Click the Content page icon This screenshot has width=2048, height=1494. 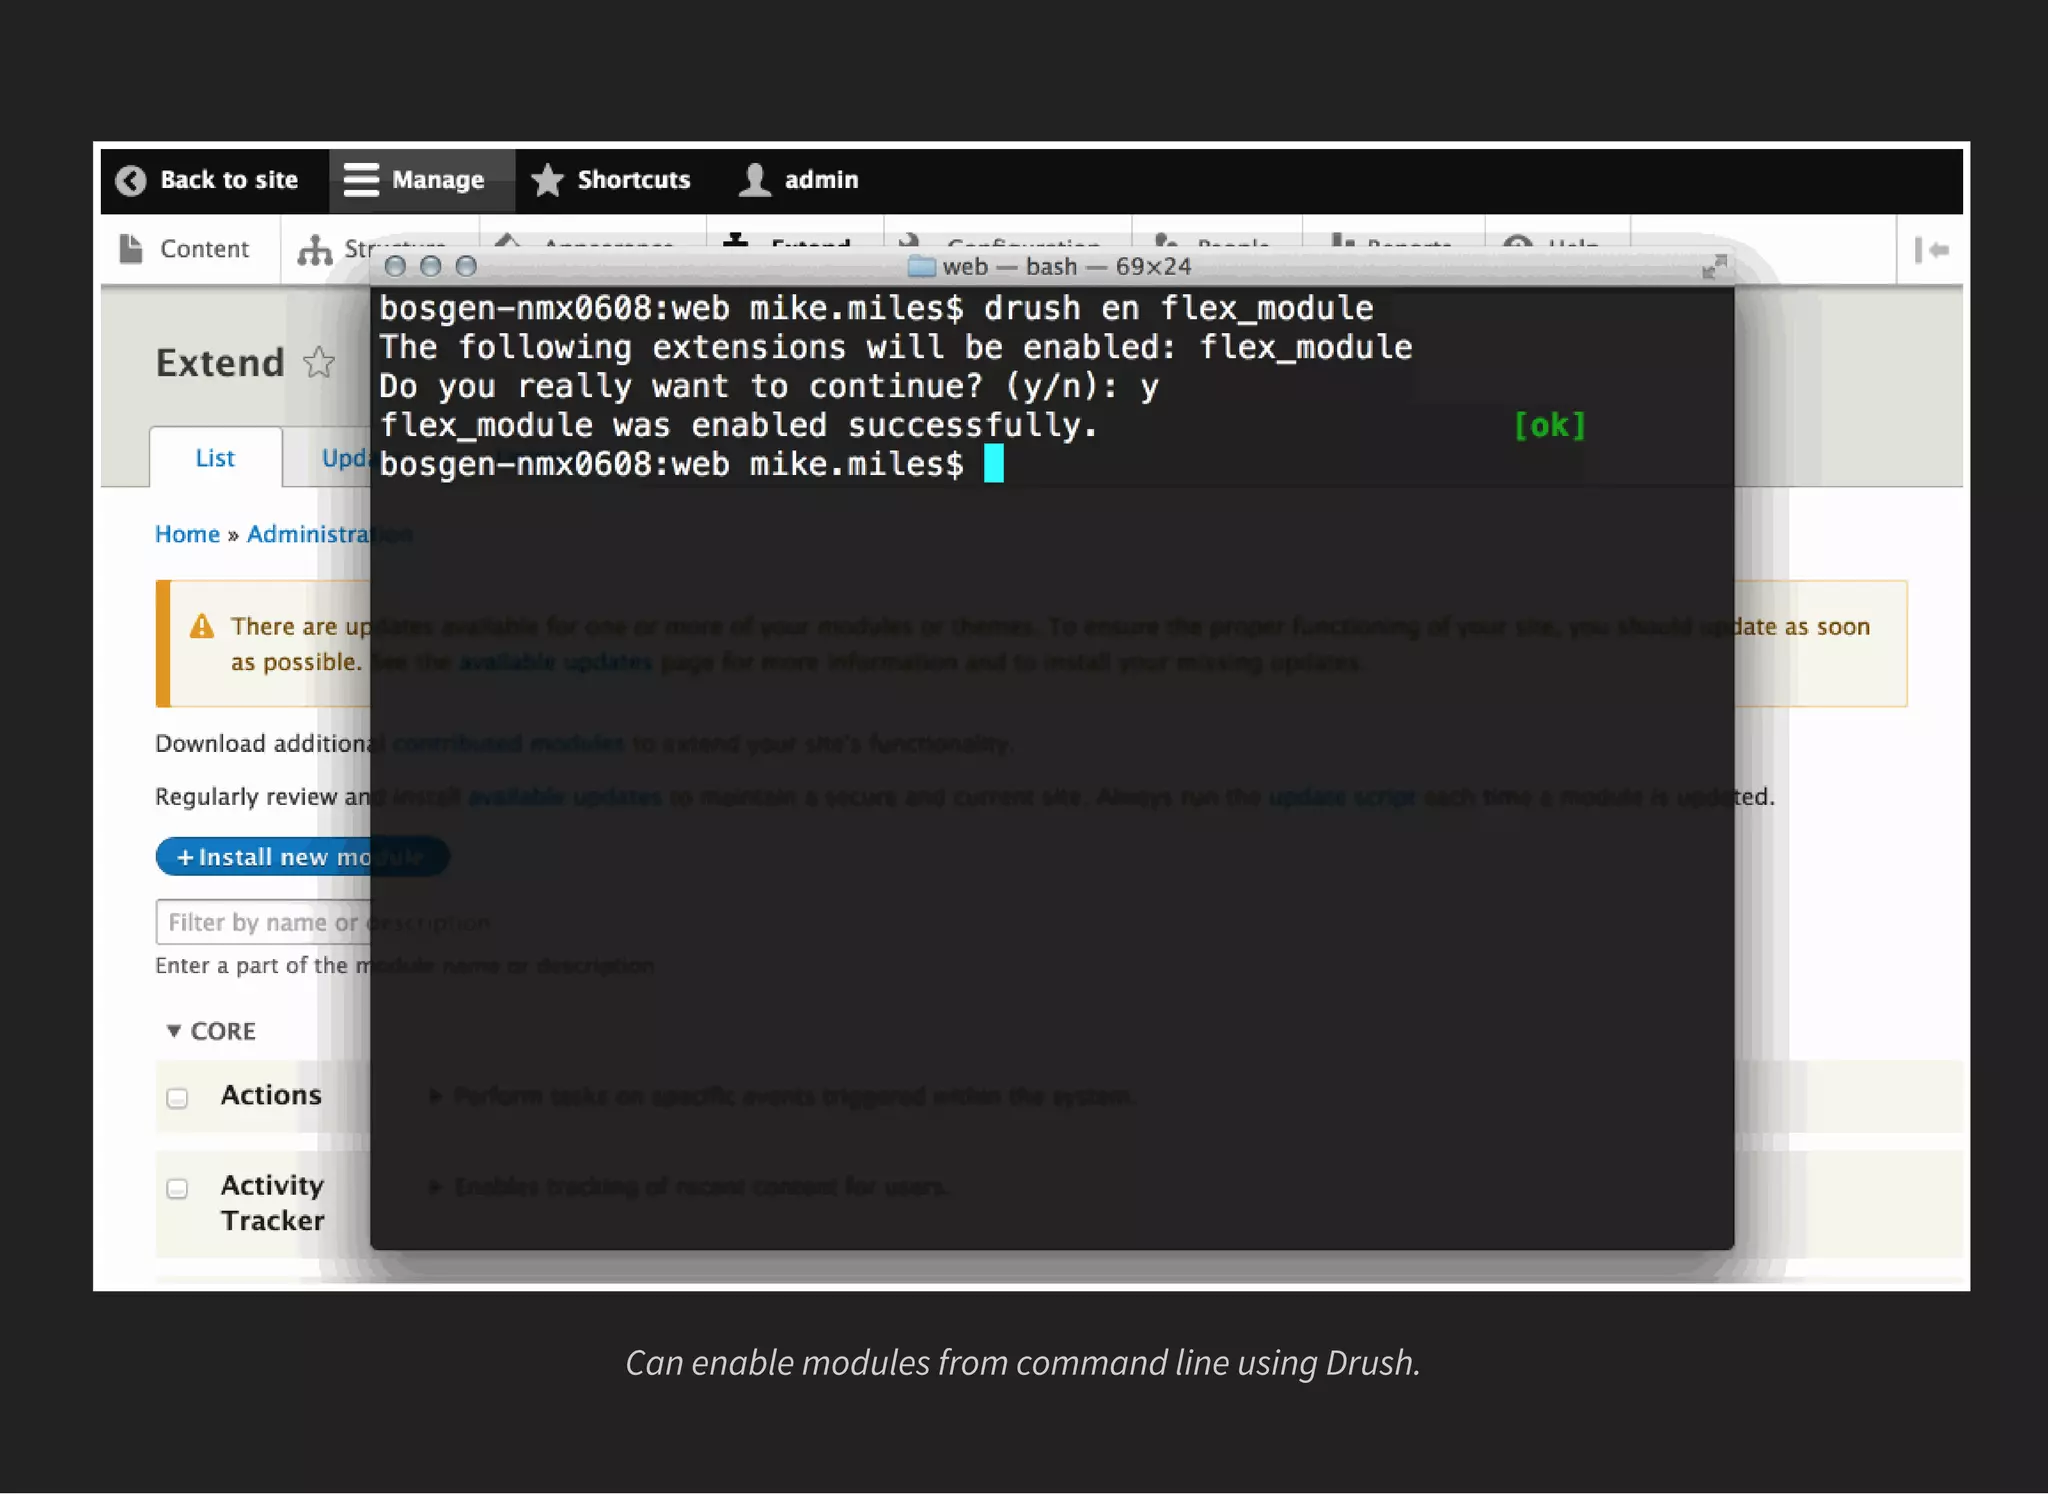131,249
